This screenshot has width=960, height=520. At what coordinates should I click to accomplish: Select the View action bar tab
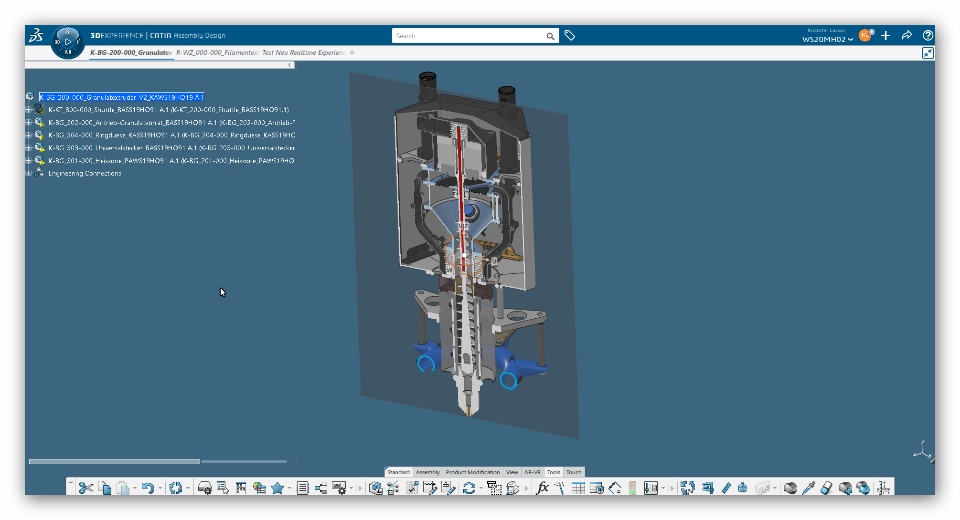(x=512, y=472)
